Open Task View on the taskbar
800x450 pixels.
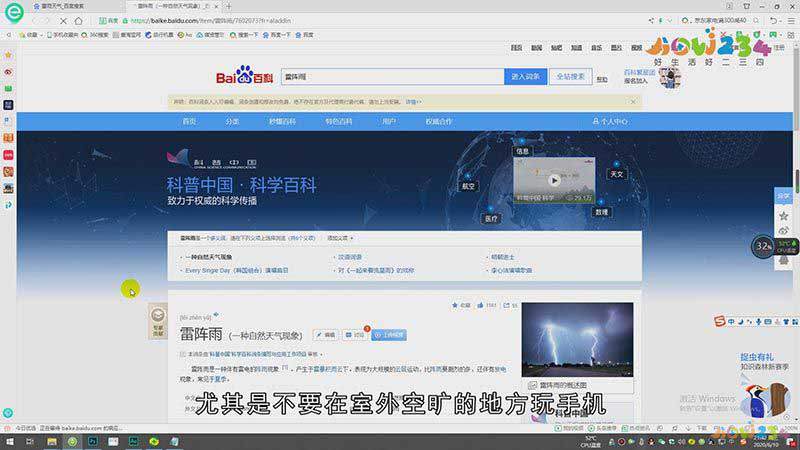tap(30, 441)
